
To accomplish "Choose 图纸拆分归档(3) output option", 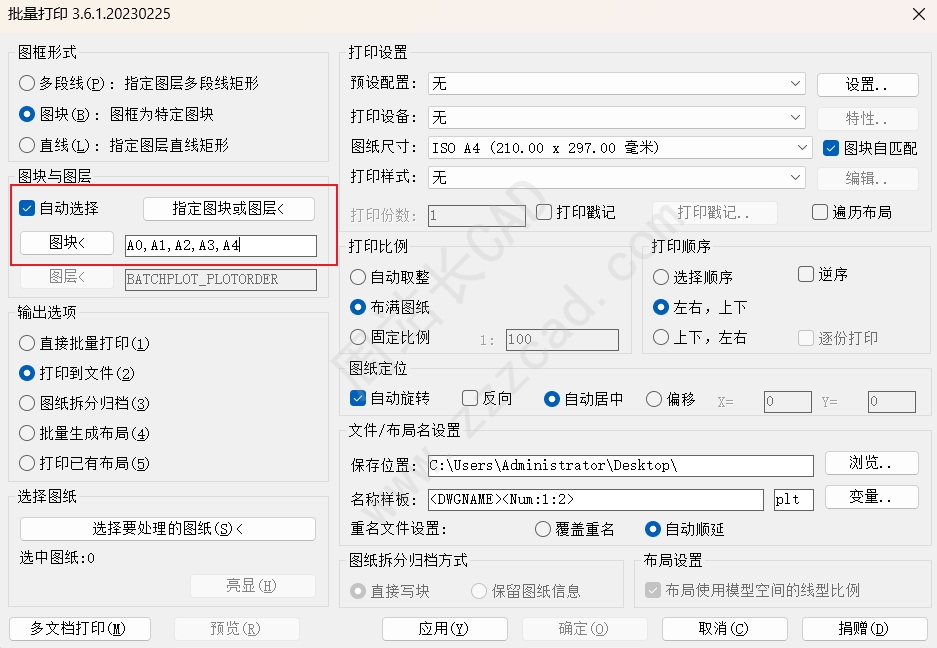I will pos(27,403).
